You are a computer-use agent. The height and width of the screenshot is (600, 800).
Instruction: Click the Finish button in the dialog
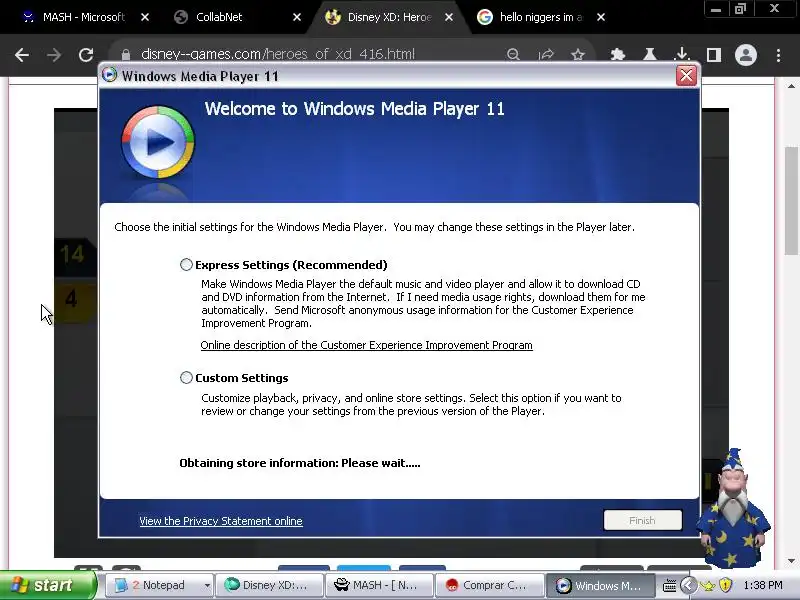pyautogui.click(x=642, y=520)
